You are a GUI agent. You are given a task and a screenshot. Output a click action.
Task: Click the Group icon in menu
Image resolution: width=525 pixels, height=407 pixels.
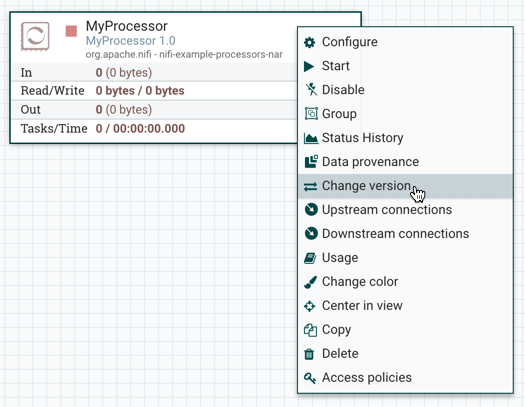point(311,114)
